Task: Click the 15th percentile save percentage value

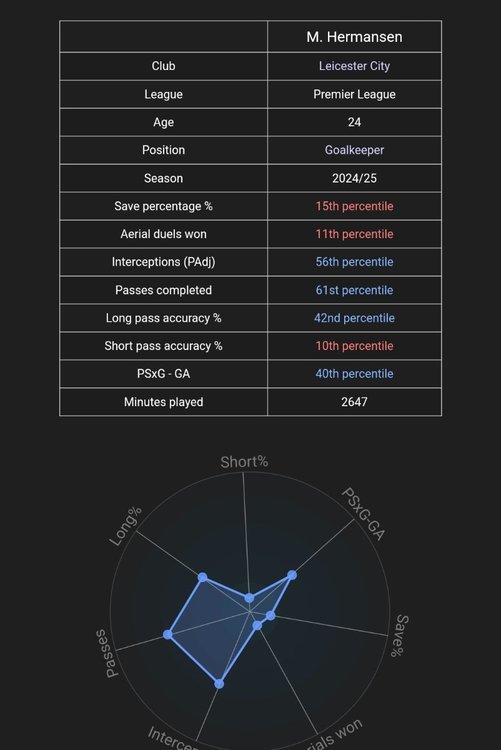Action: pos(354,206)
